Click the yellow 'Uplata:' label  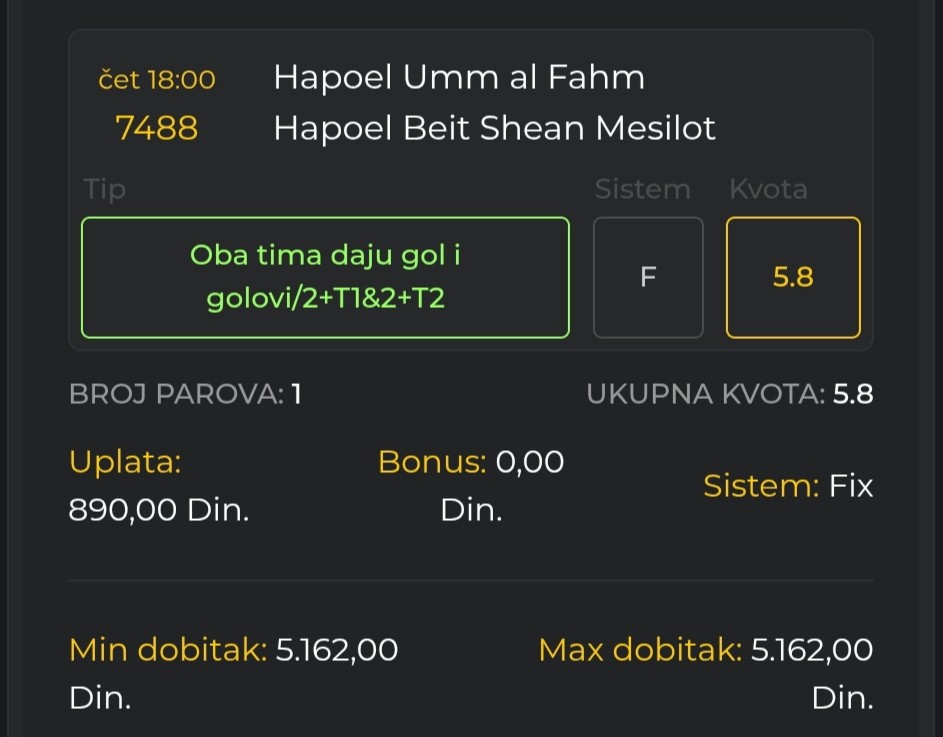[x=125, y=462]
